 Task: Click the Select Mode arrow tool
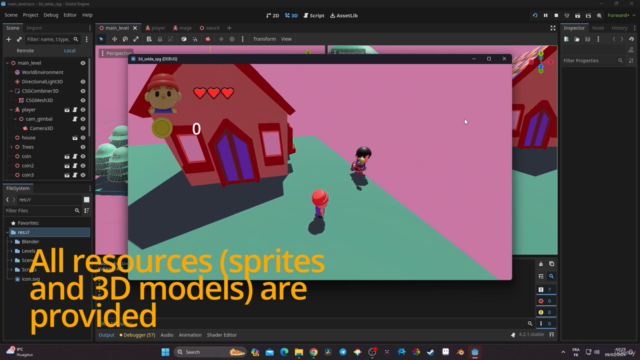(x=101, y=39)
